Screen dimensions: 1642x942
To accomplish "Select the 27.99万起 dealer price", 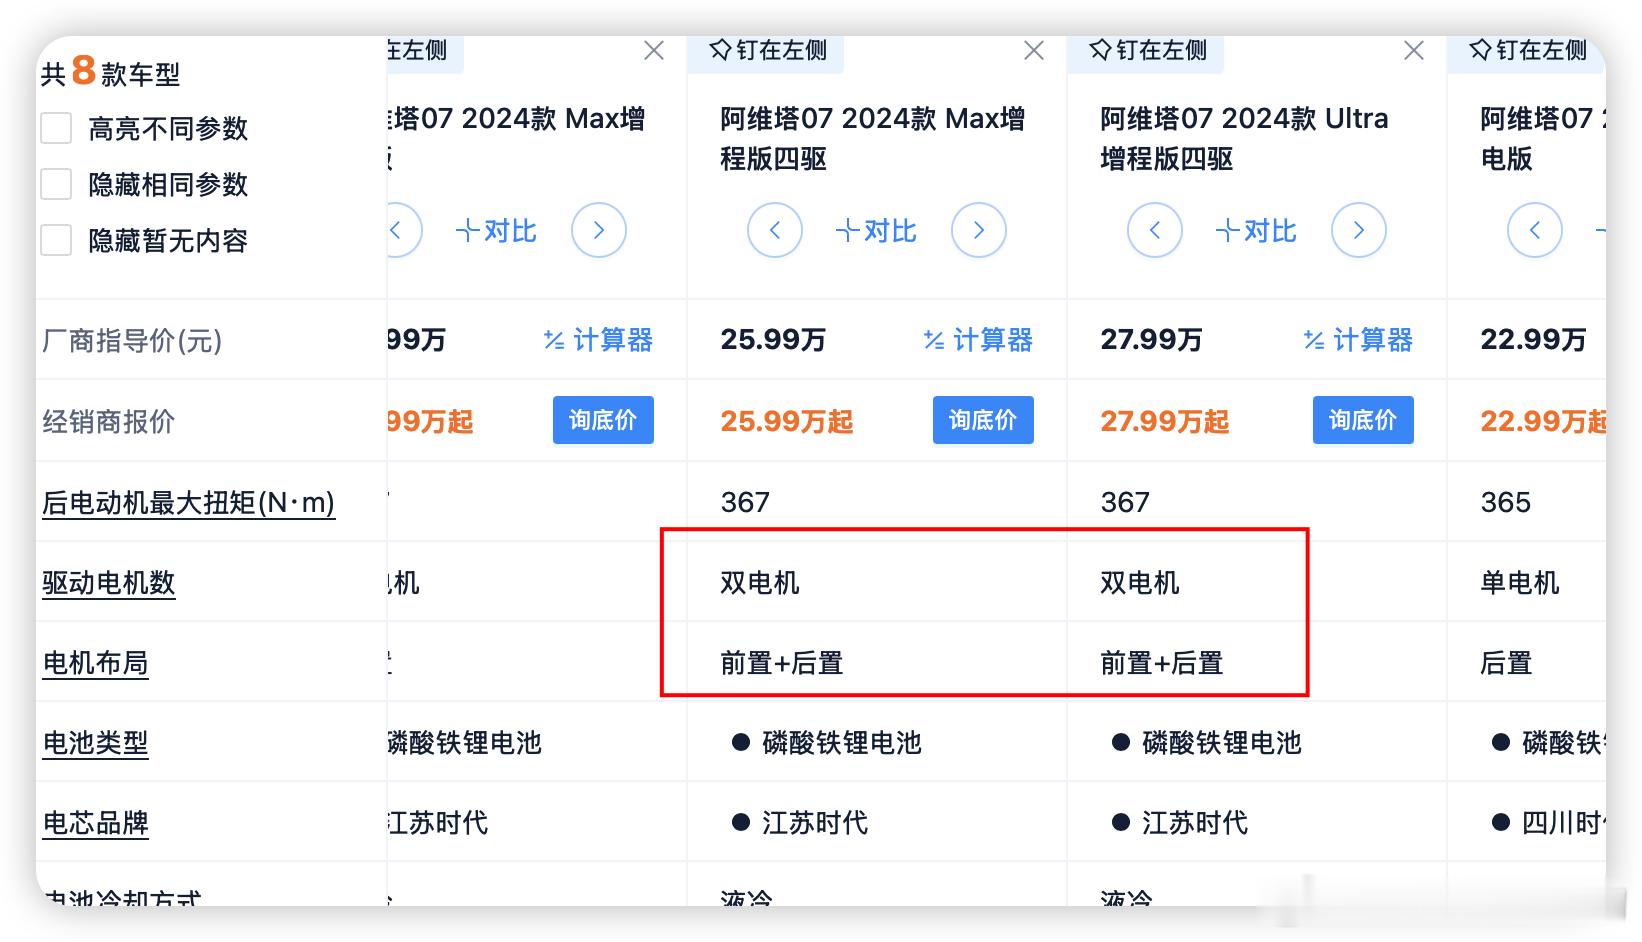I will (x=1165, y=421).
